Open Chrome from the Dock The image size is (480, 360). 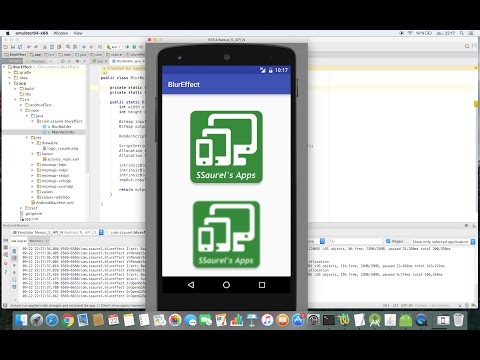click(x=67, y=320)
